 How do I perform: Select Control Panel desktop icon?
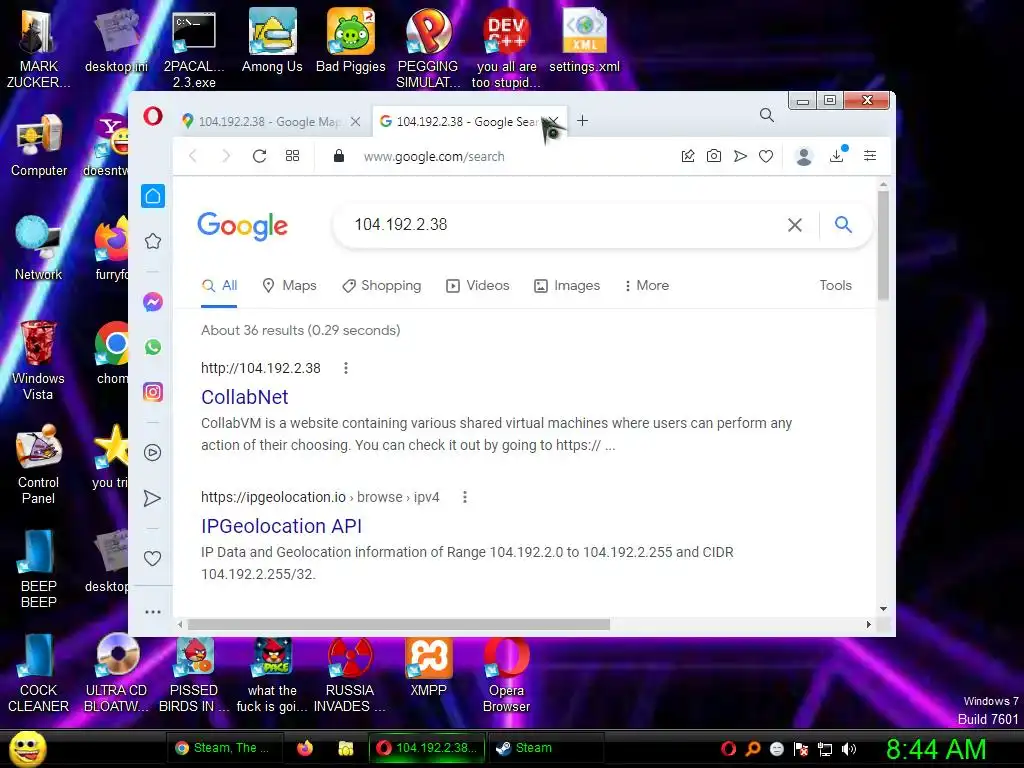[39, 465]
